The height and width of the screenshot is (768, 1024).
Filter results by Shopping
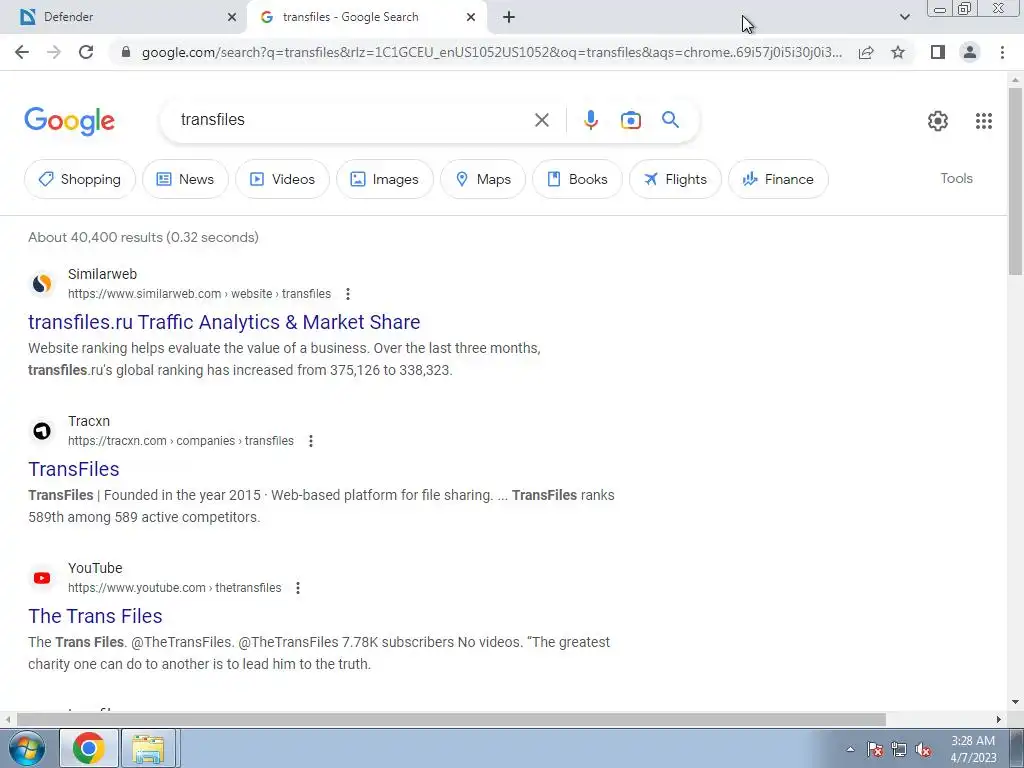80,179
